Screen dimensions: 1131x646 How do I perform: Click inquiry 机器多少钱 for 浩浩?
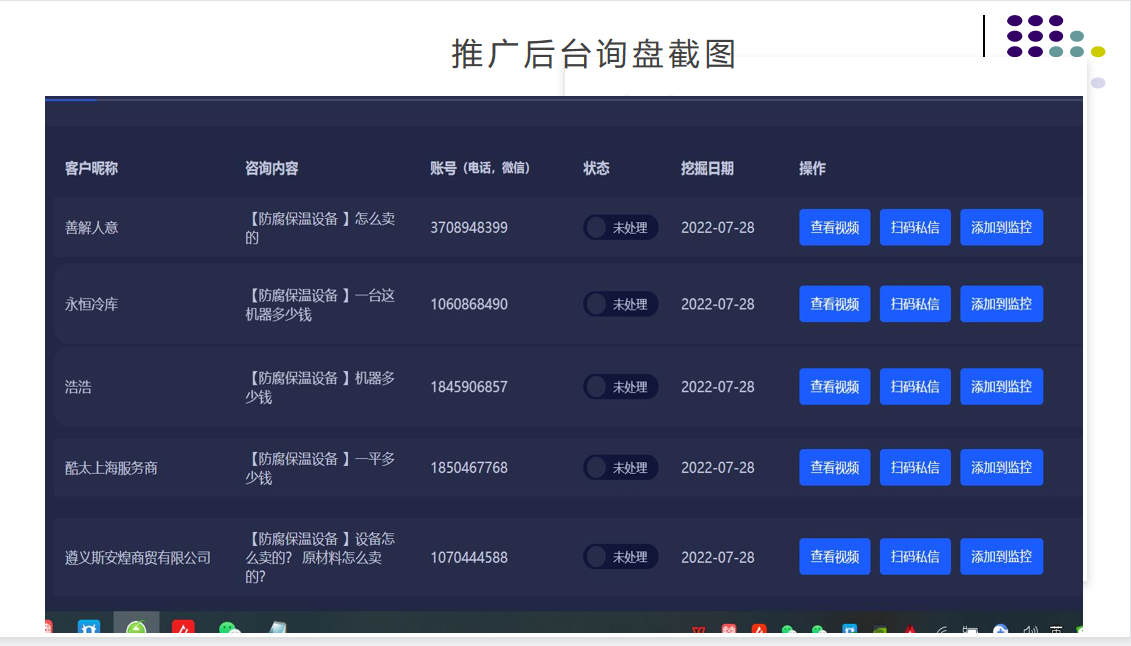(x=320, y=387)
